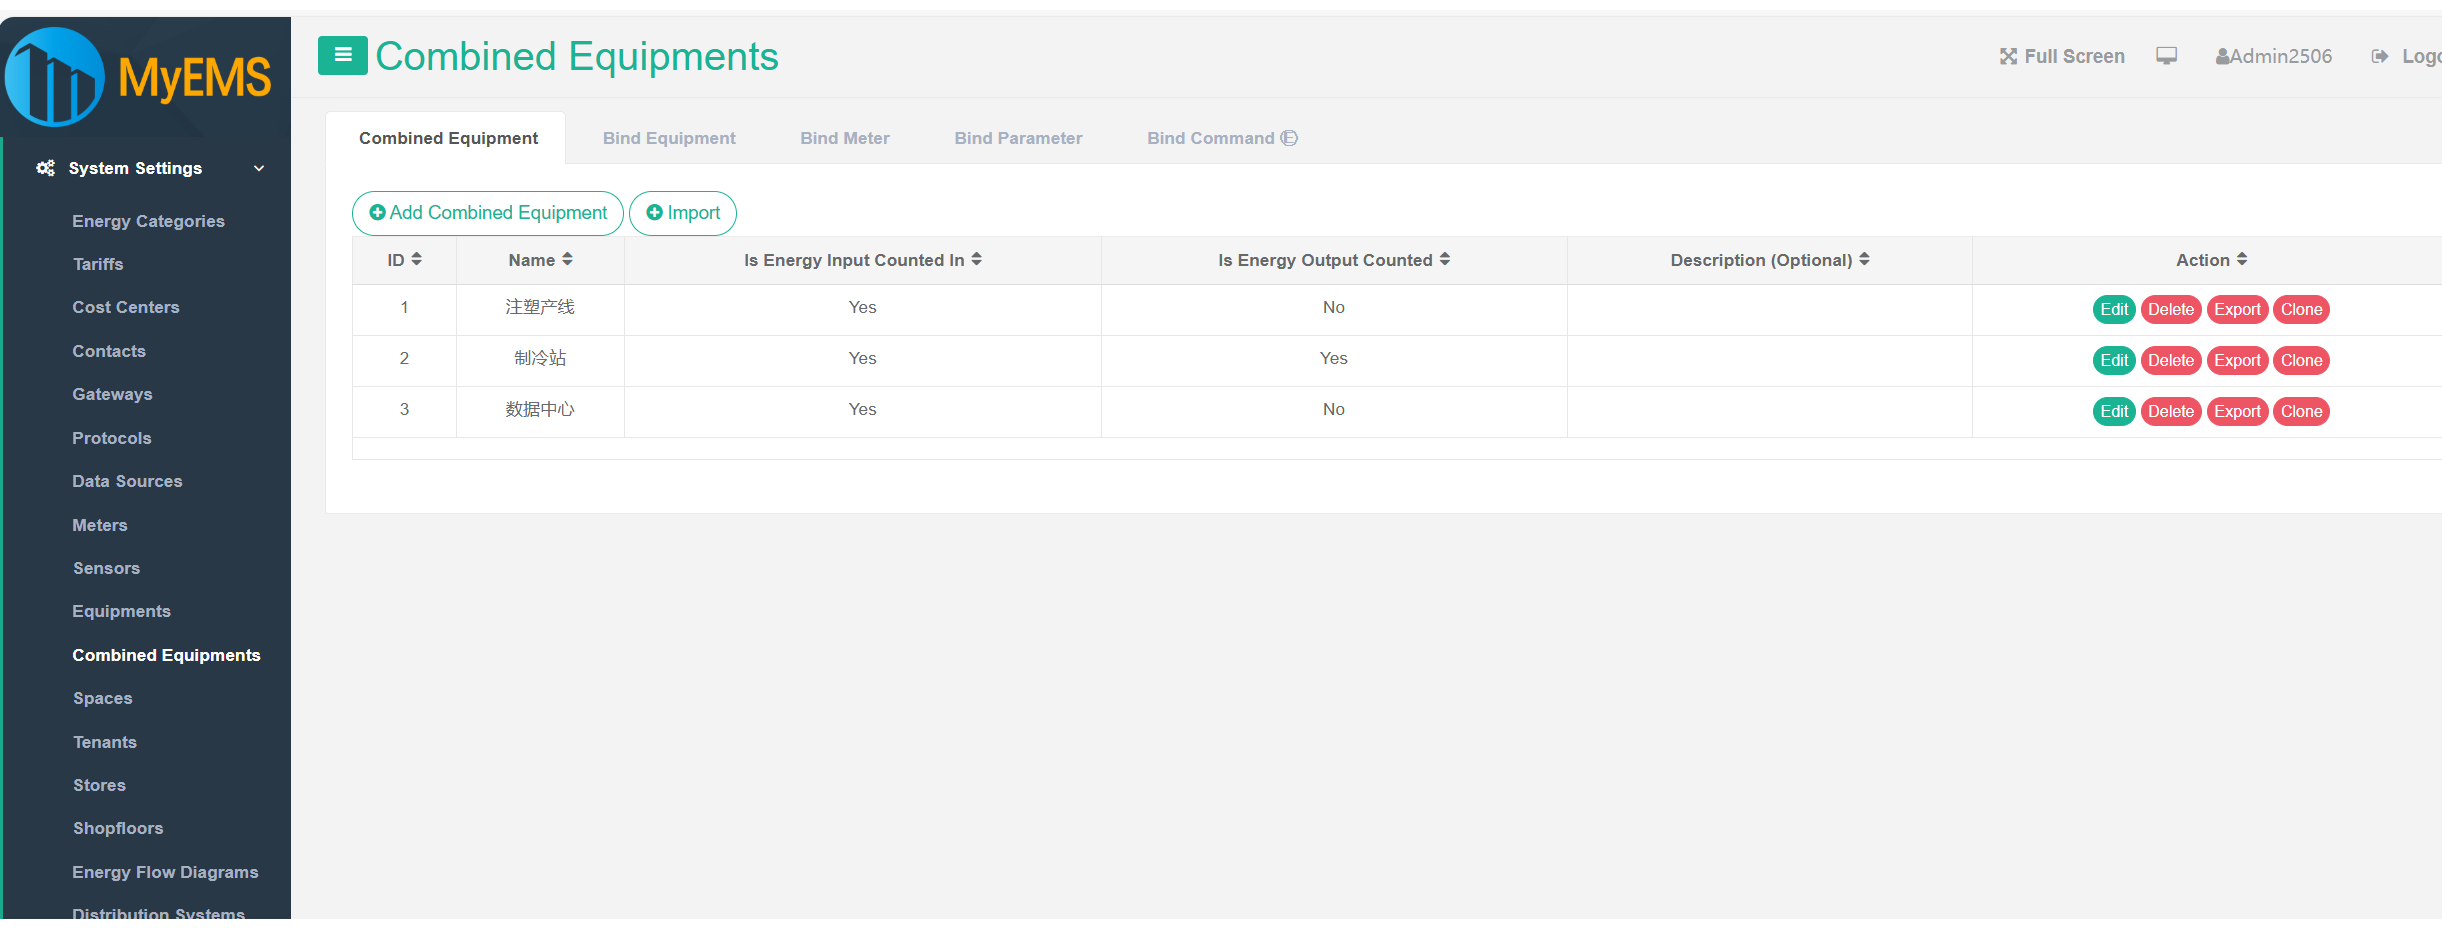The width and height of the screenshot is (2442, 928).
Task: Sort table by ID column arrows
Action: point(416,260)
